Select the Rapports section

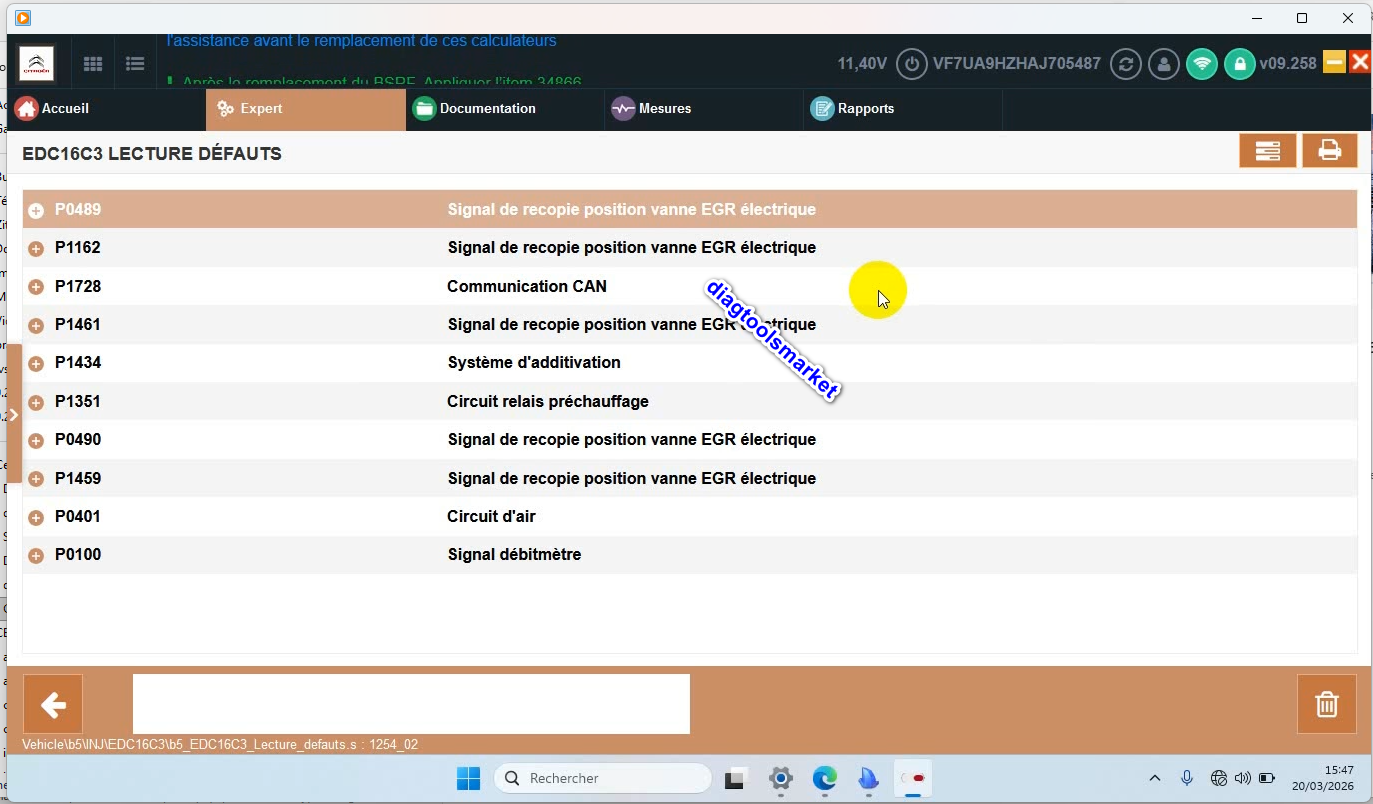click(864, 108)
